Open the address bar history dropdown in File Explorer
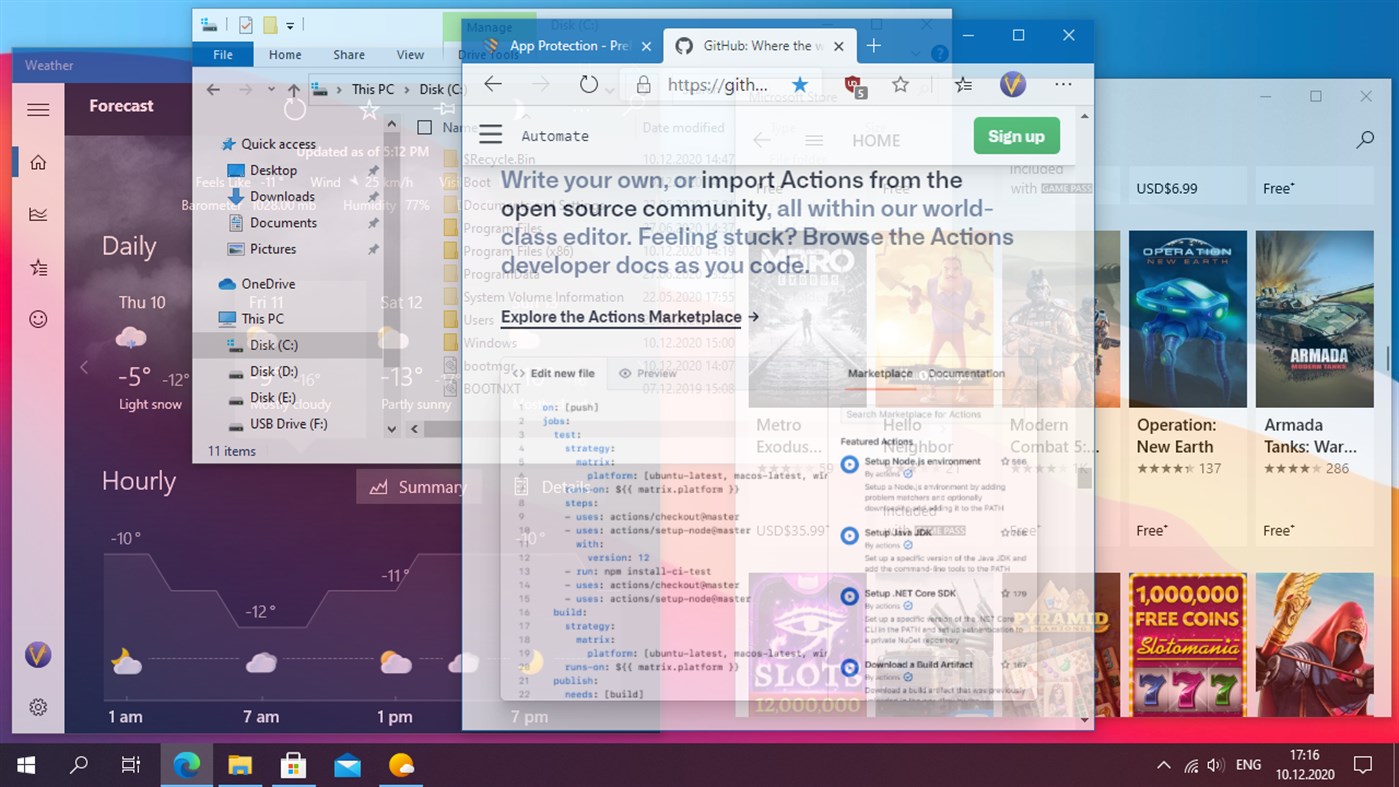Image resolution: width=1399 pixels, height=787 pixels. pyautogui.click(x=270, y=89)
